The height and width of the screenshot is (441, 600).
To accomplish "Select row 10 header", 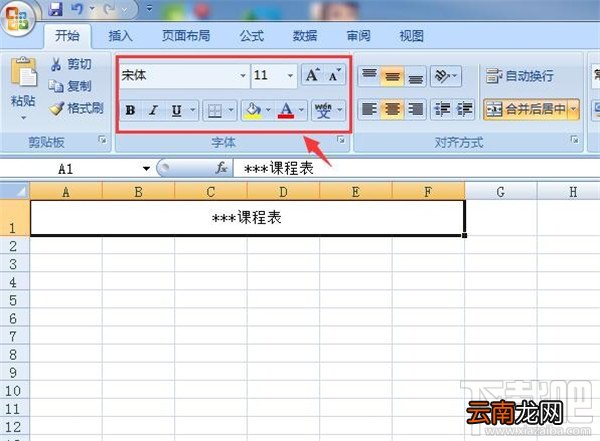I will [x=15, y=391].
